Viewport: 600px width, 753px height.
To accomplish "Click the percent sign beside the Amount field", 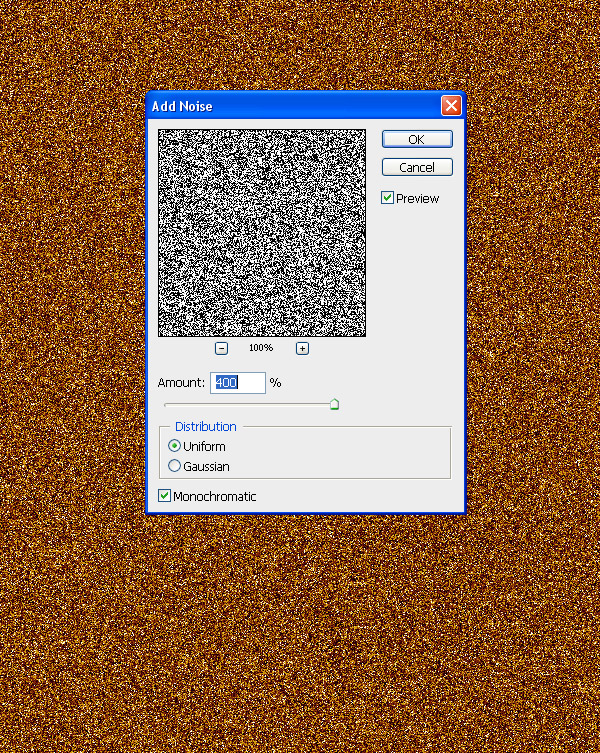I will tap(275, 383).
